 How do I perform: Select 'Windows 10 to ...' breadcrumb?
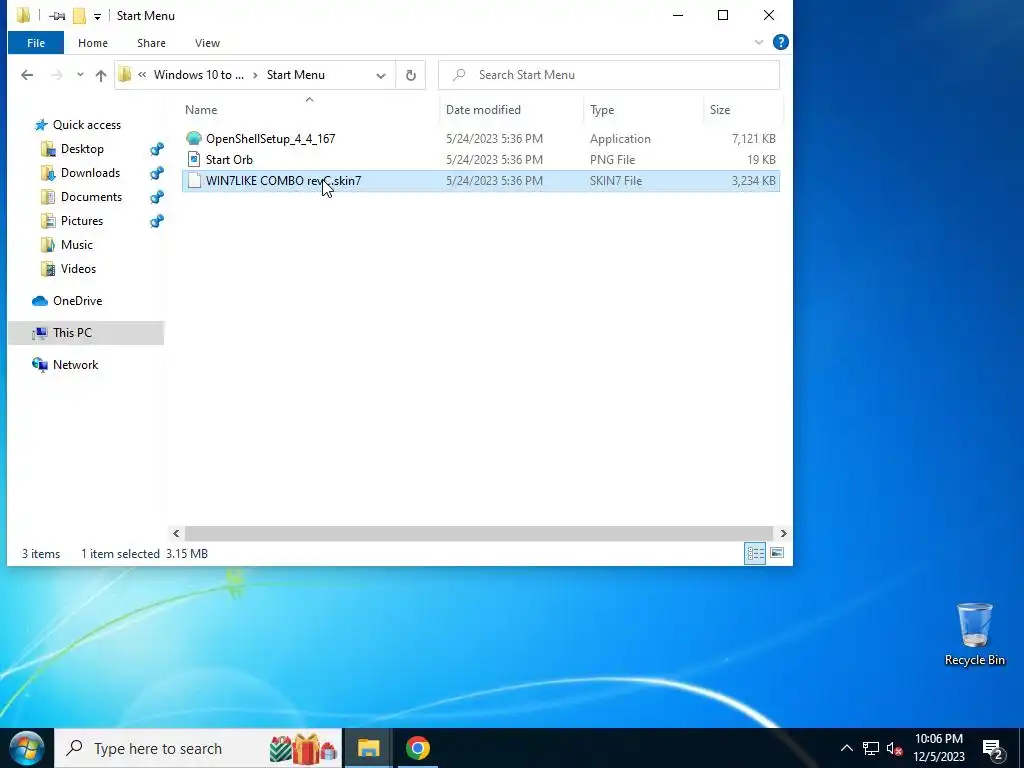(199, 75)
